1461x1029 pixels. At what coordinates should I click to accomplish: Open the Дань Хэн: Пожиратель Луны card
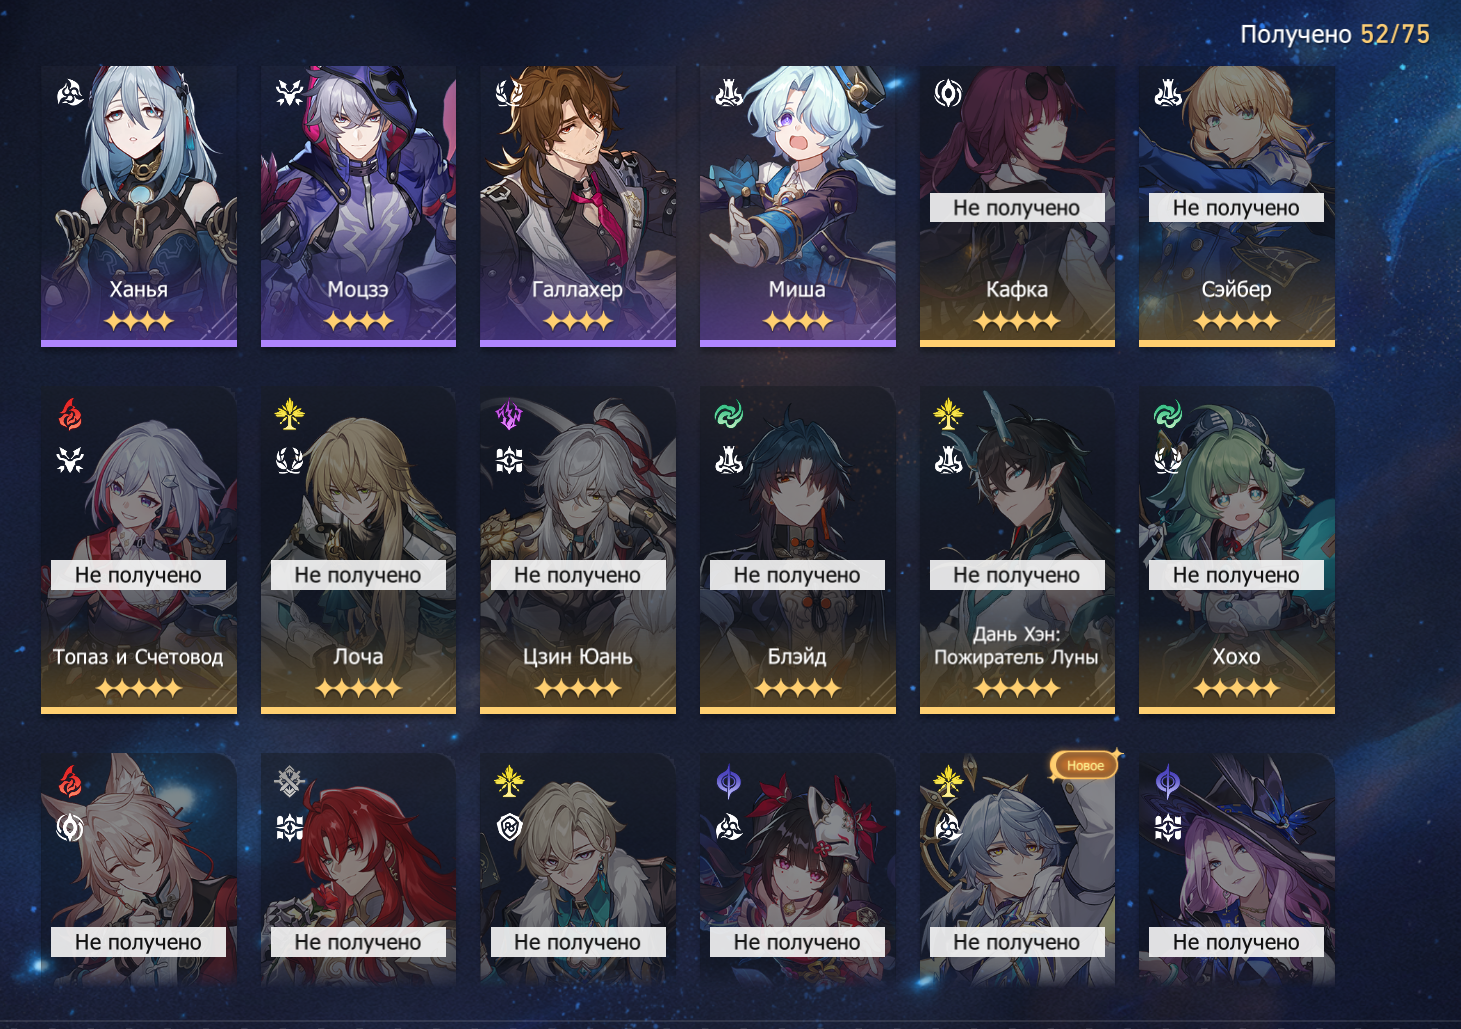tap(1017, 550)
